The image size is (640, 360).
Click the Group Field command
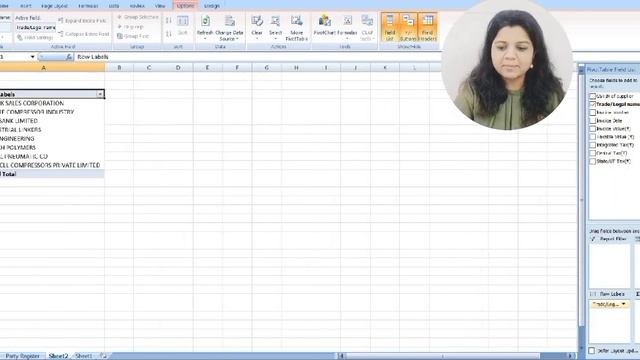133,36
